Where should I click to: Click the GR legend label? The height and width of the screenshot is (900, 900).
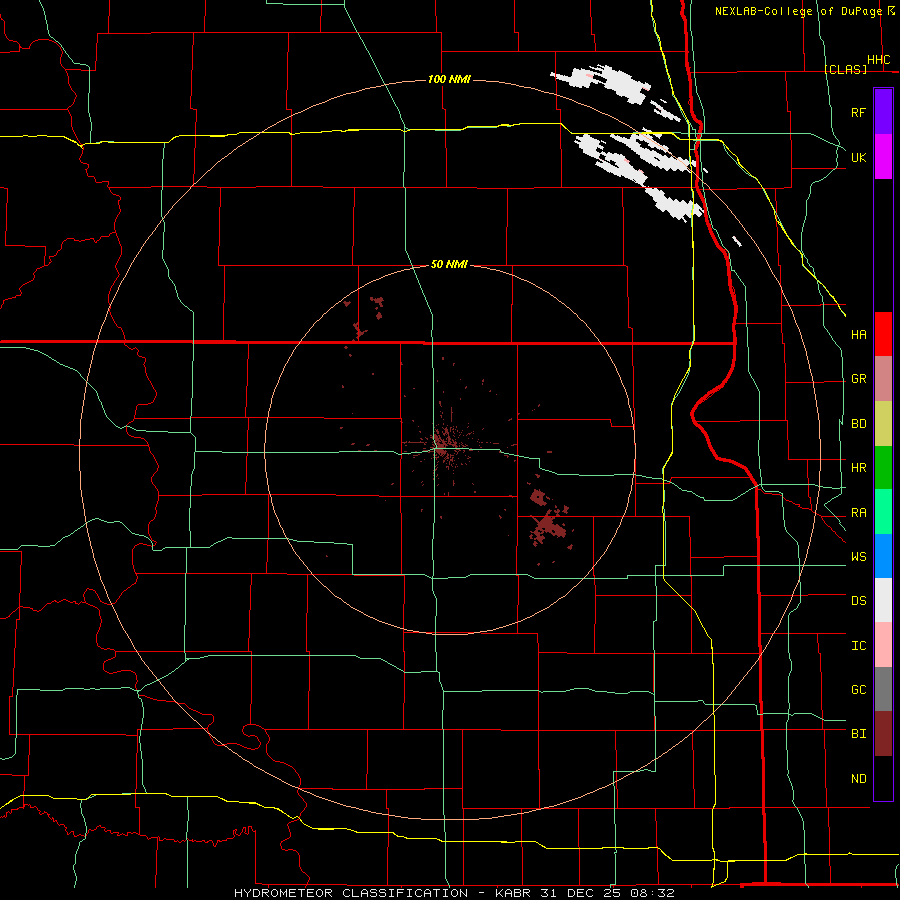tap(858, 379)
